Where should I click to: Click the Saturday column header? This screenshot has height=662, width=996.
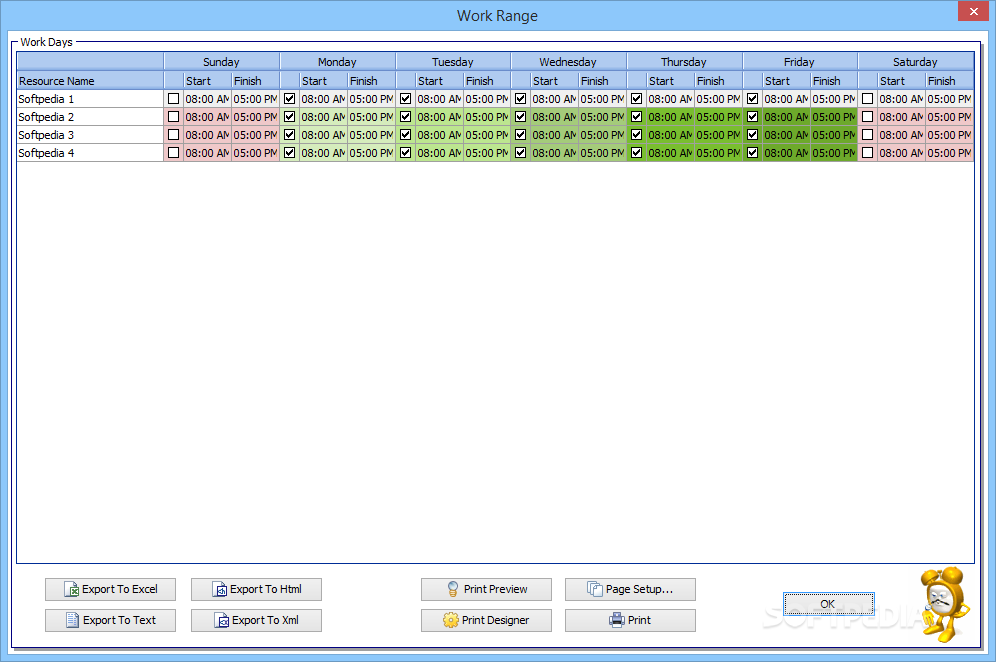(915, 62)
